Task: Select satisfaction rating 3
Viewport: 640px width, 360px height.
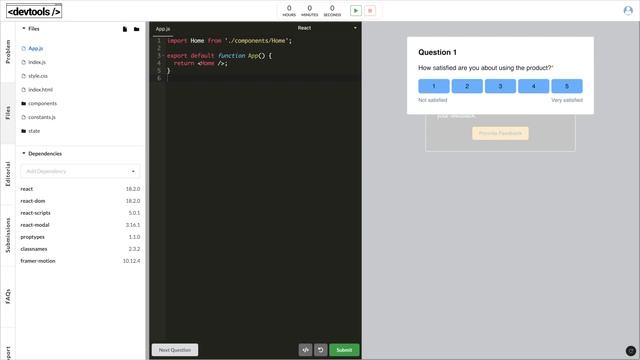Action: tap(500, 86)
